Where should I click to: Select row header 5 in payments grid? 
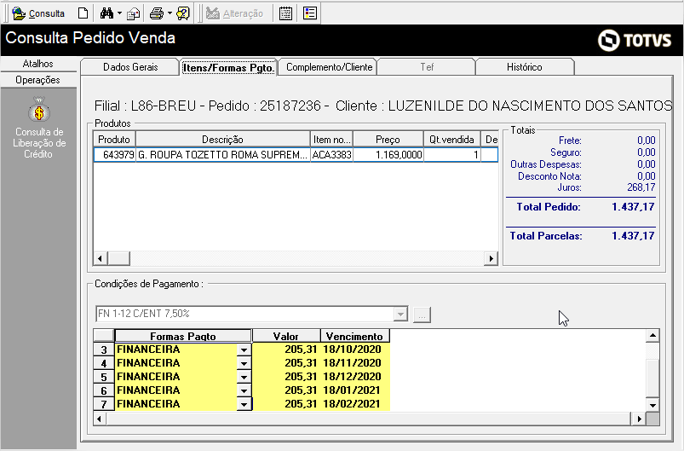coord(104,377)
